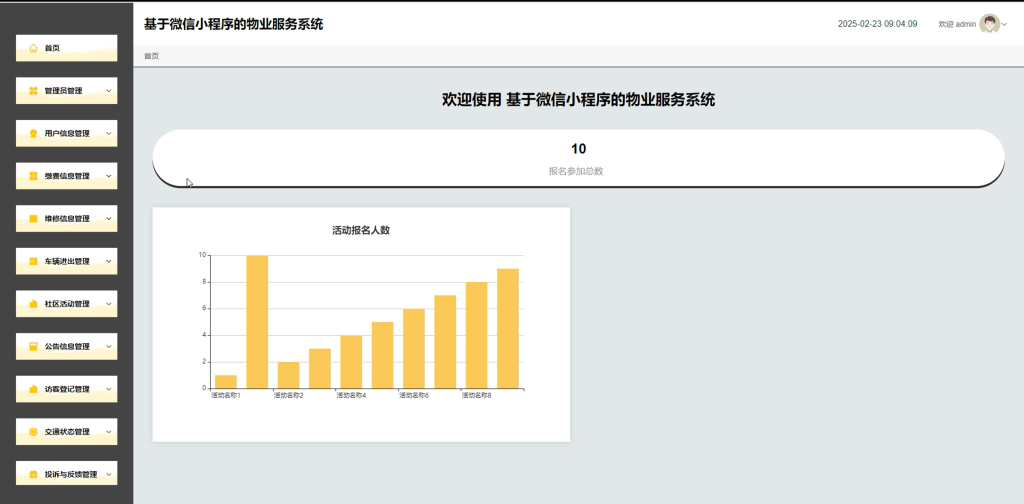Image resolution: width=1024 pixels, height=504 pixels.
Task: Click the 首页 breadcrumb link
Action: click(x=152, y=56)
